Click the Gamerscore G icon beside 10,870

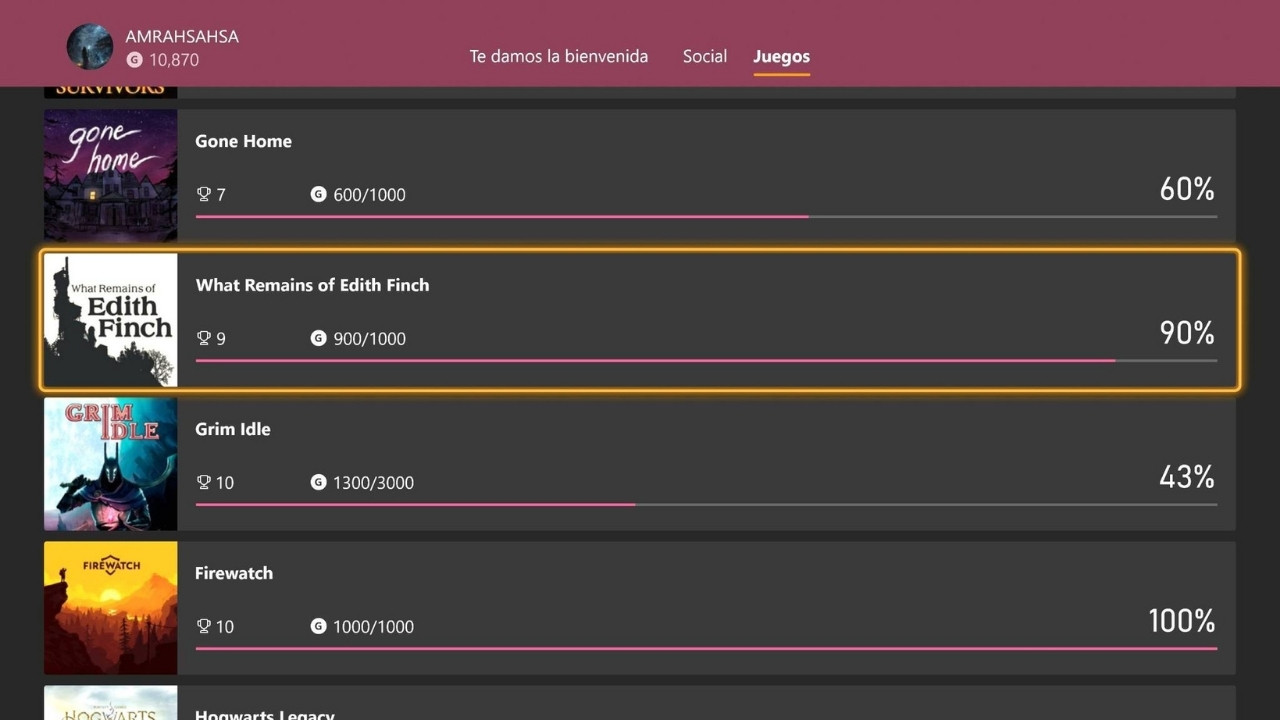(x=134, y=60)
